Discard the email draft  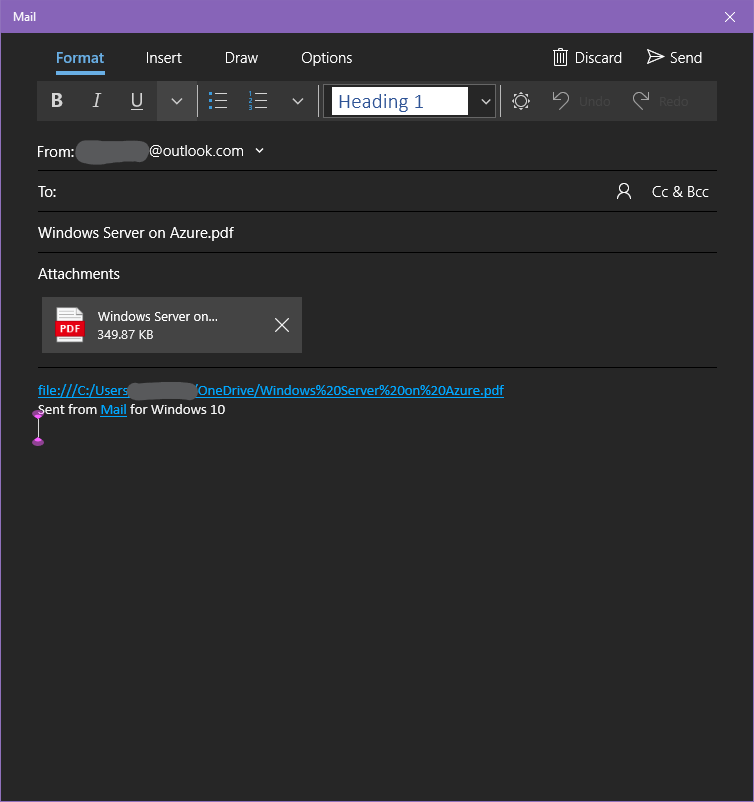coord(587,57)
